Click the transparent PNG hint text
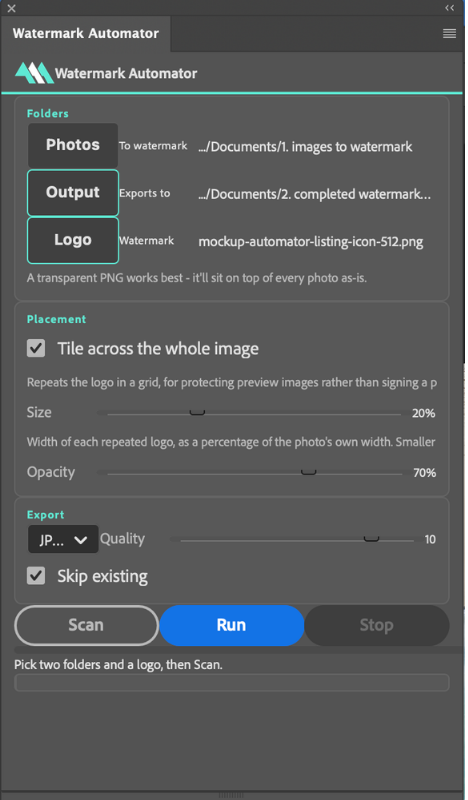468x800 pixels. coord(196,279)
